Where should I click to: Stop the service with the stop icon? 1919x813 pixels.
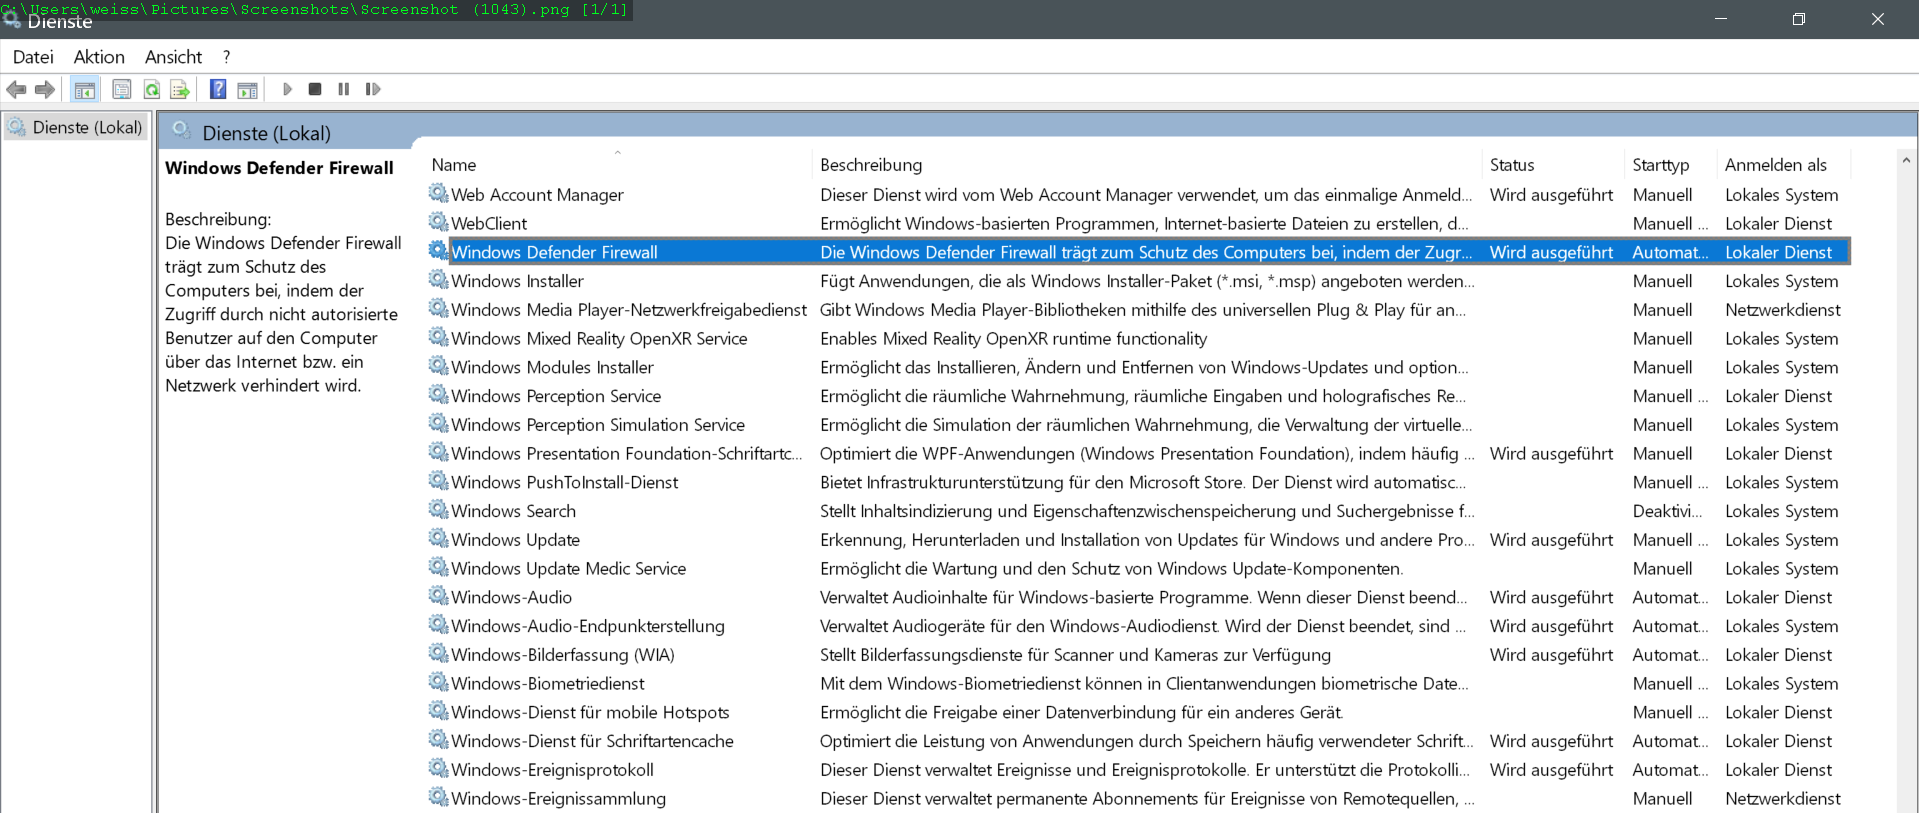(x=315, y=90)
